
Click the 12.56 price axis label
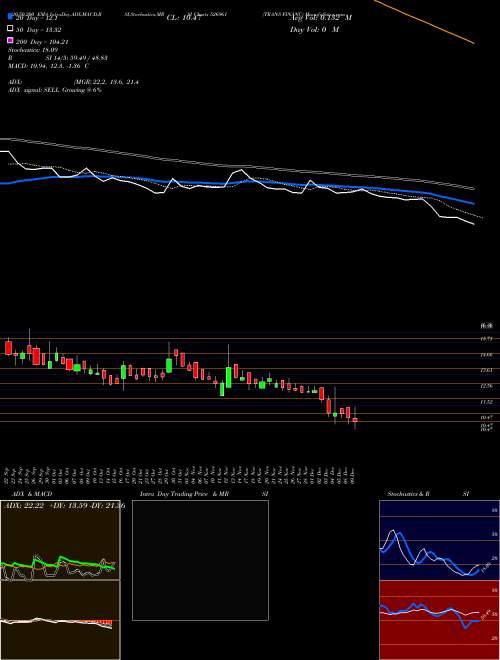point(487,386)
